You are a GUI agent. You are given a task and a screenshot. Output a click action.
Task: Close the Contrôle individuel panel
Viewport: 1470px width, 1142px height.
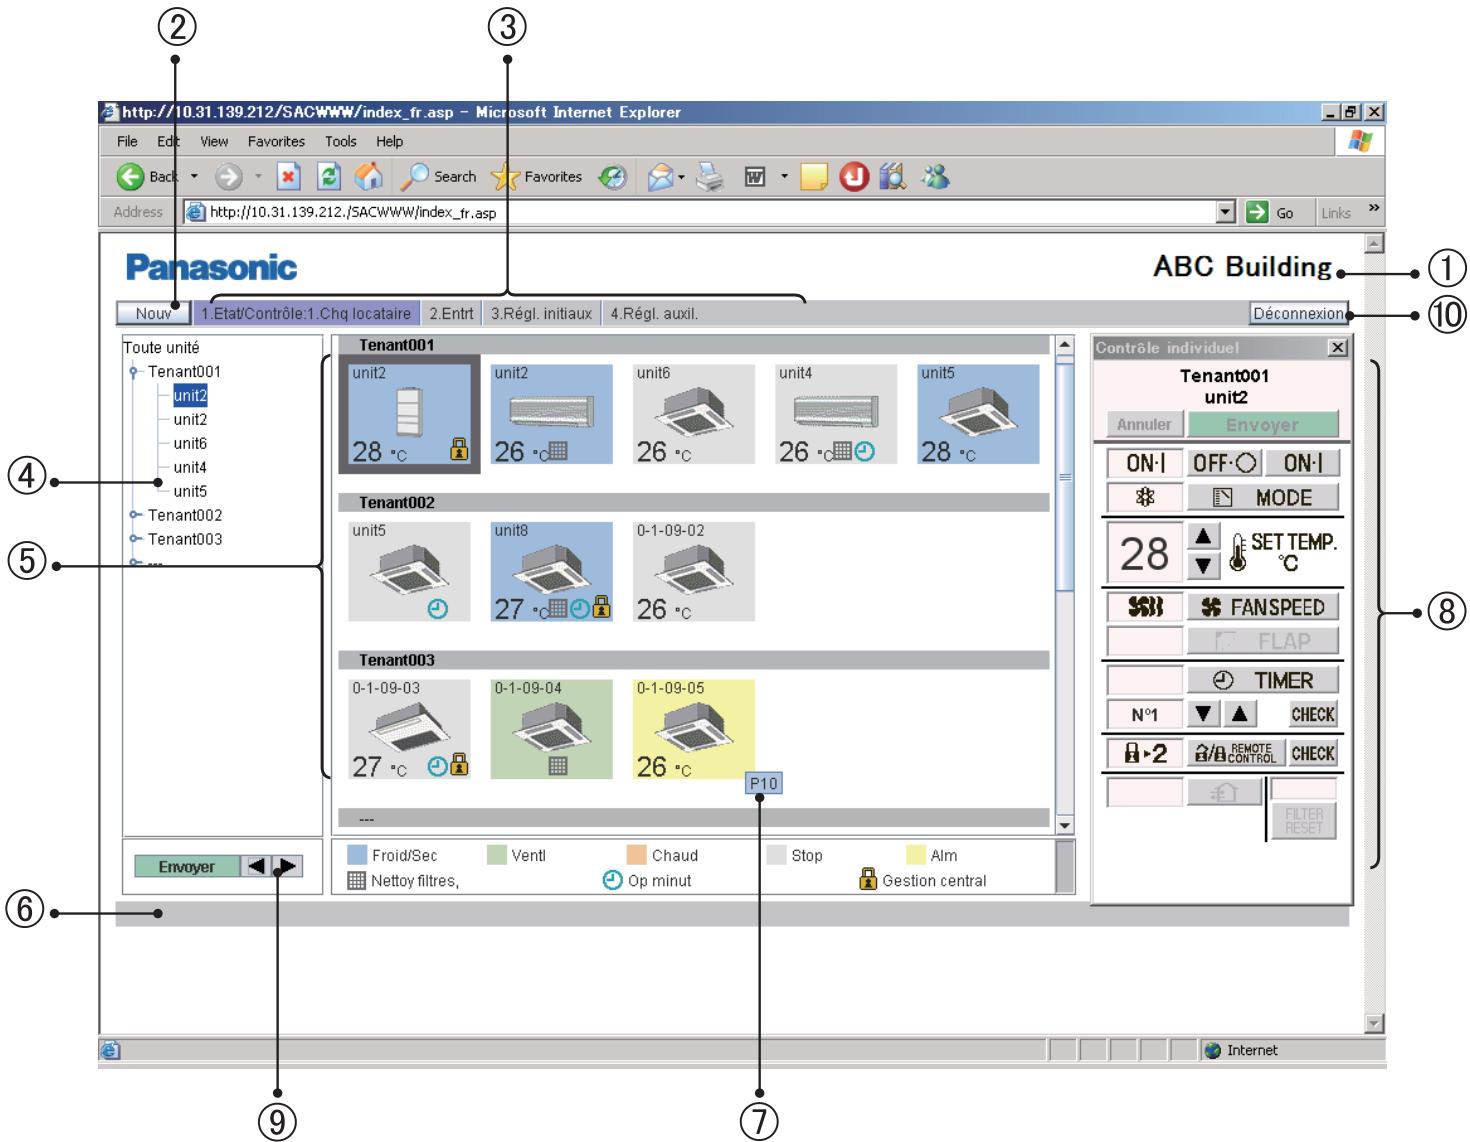pyautogui.click(x=1337, y=348)
